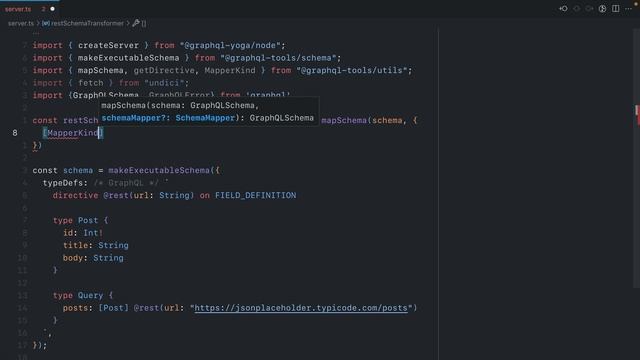Click the "@graphql-yoga/node" module string
Viewport: 640px width, 360px height.
[230, 45]
